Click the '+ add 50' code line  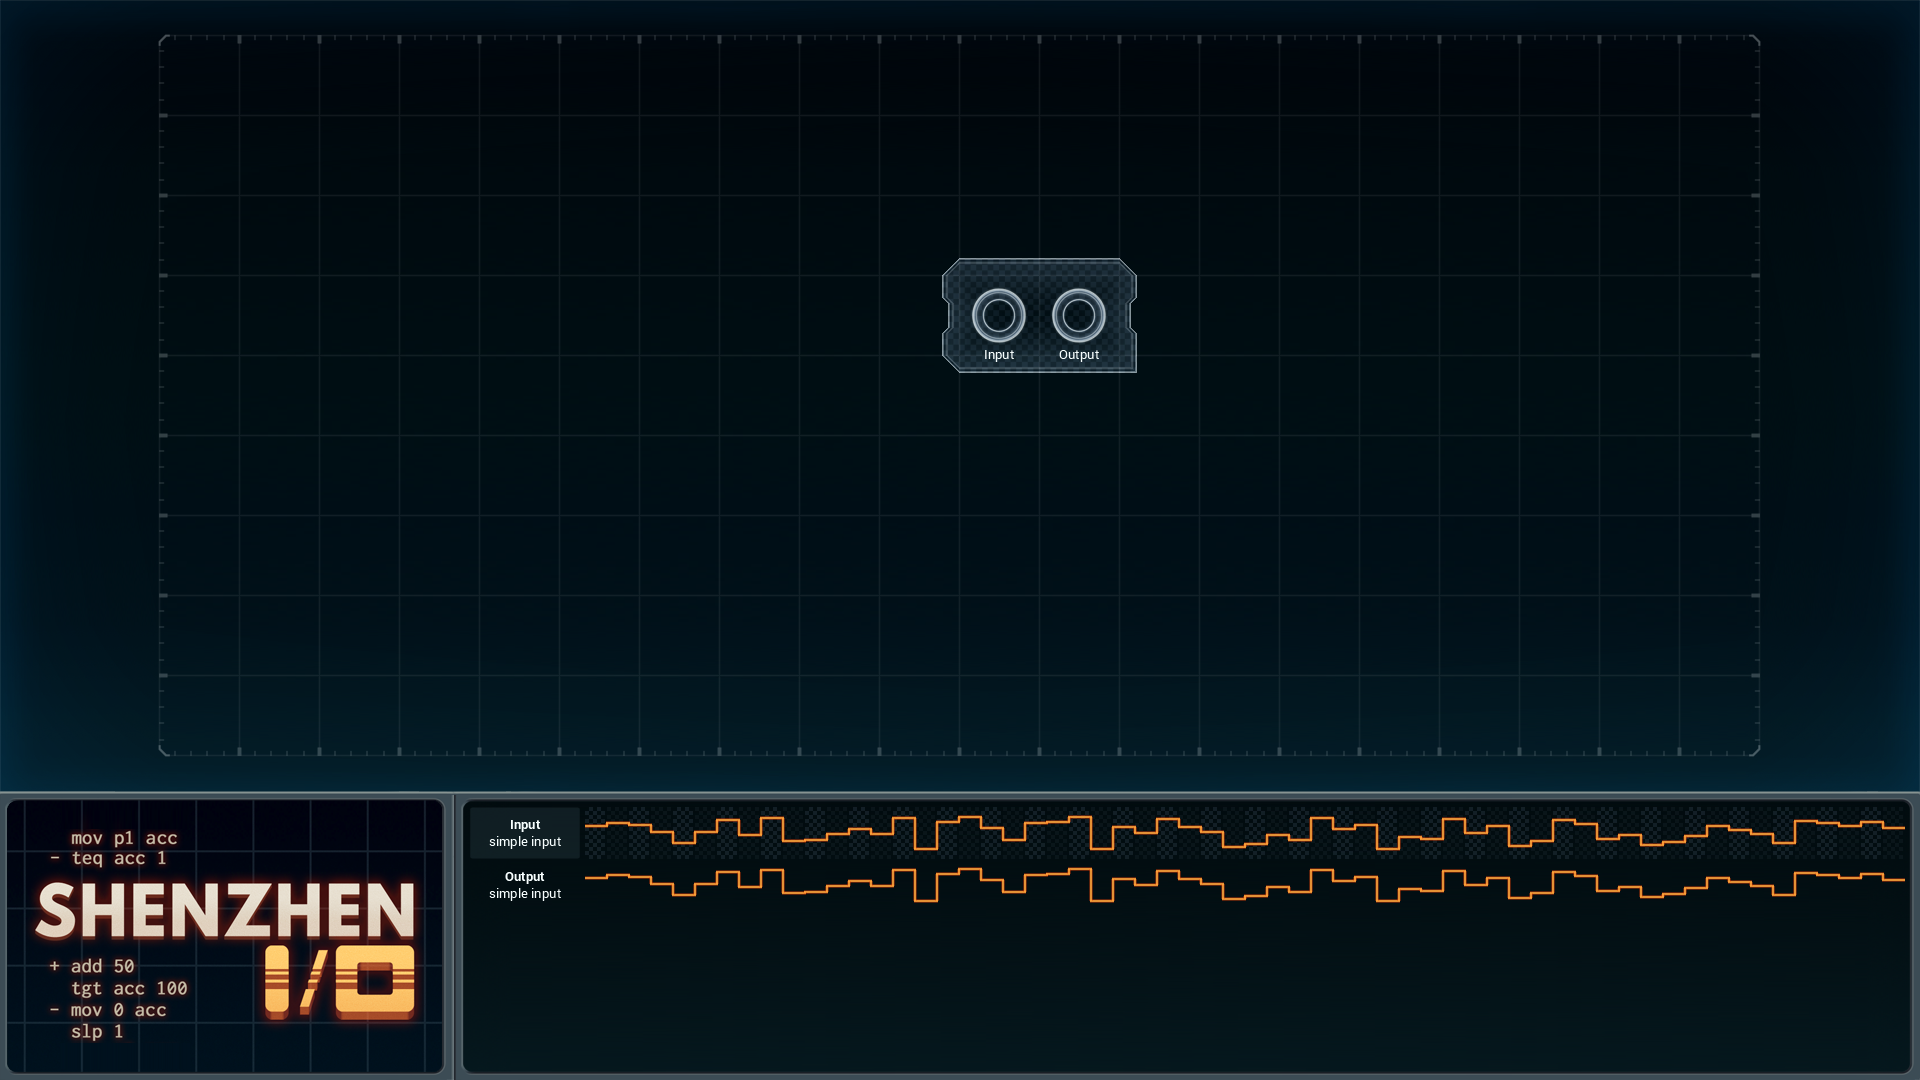click(x=92, y=966)
